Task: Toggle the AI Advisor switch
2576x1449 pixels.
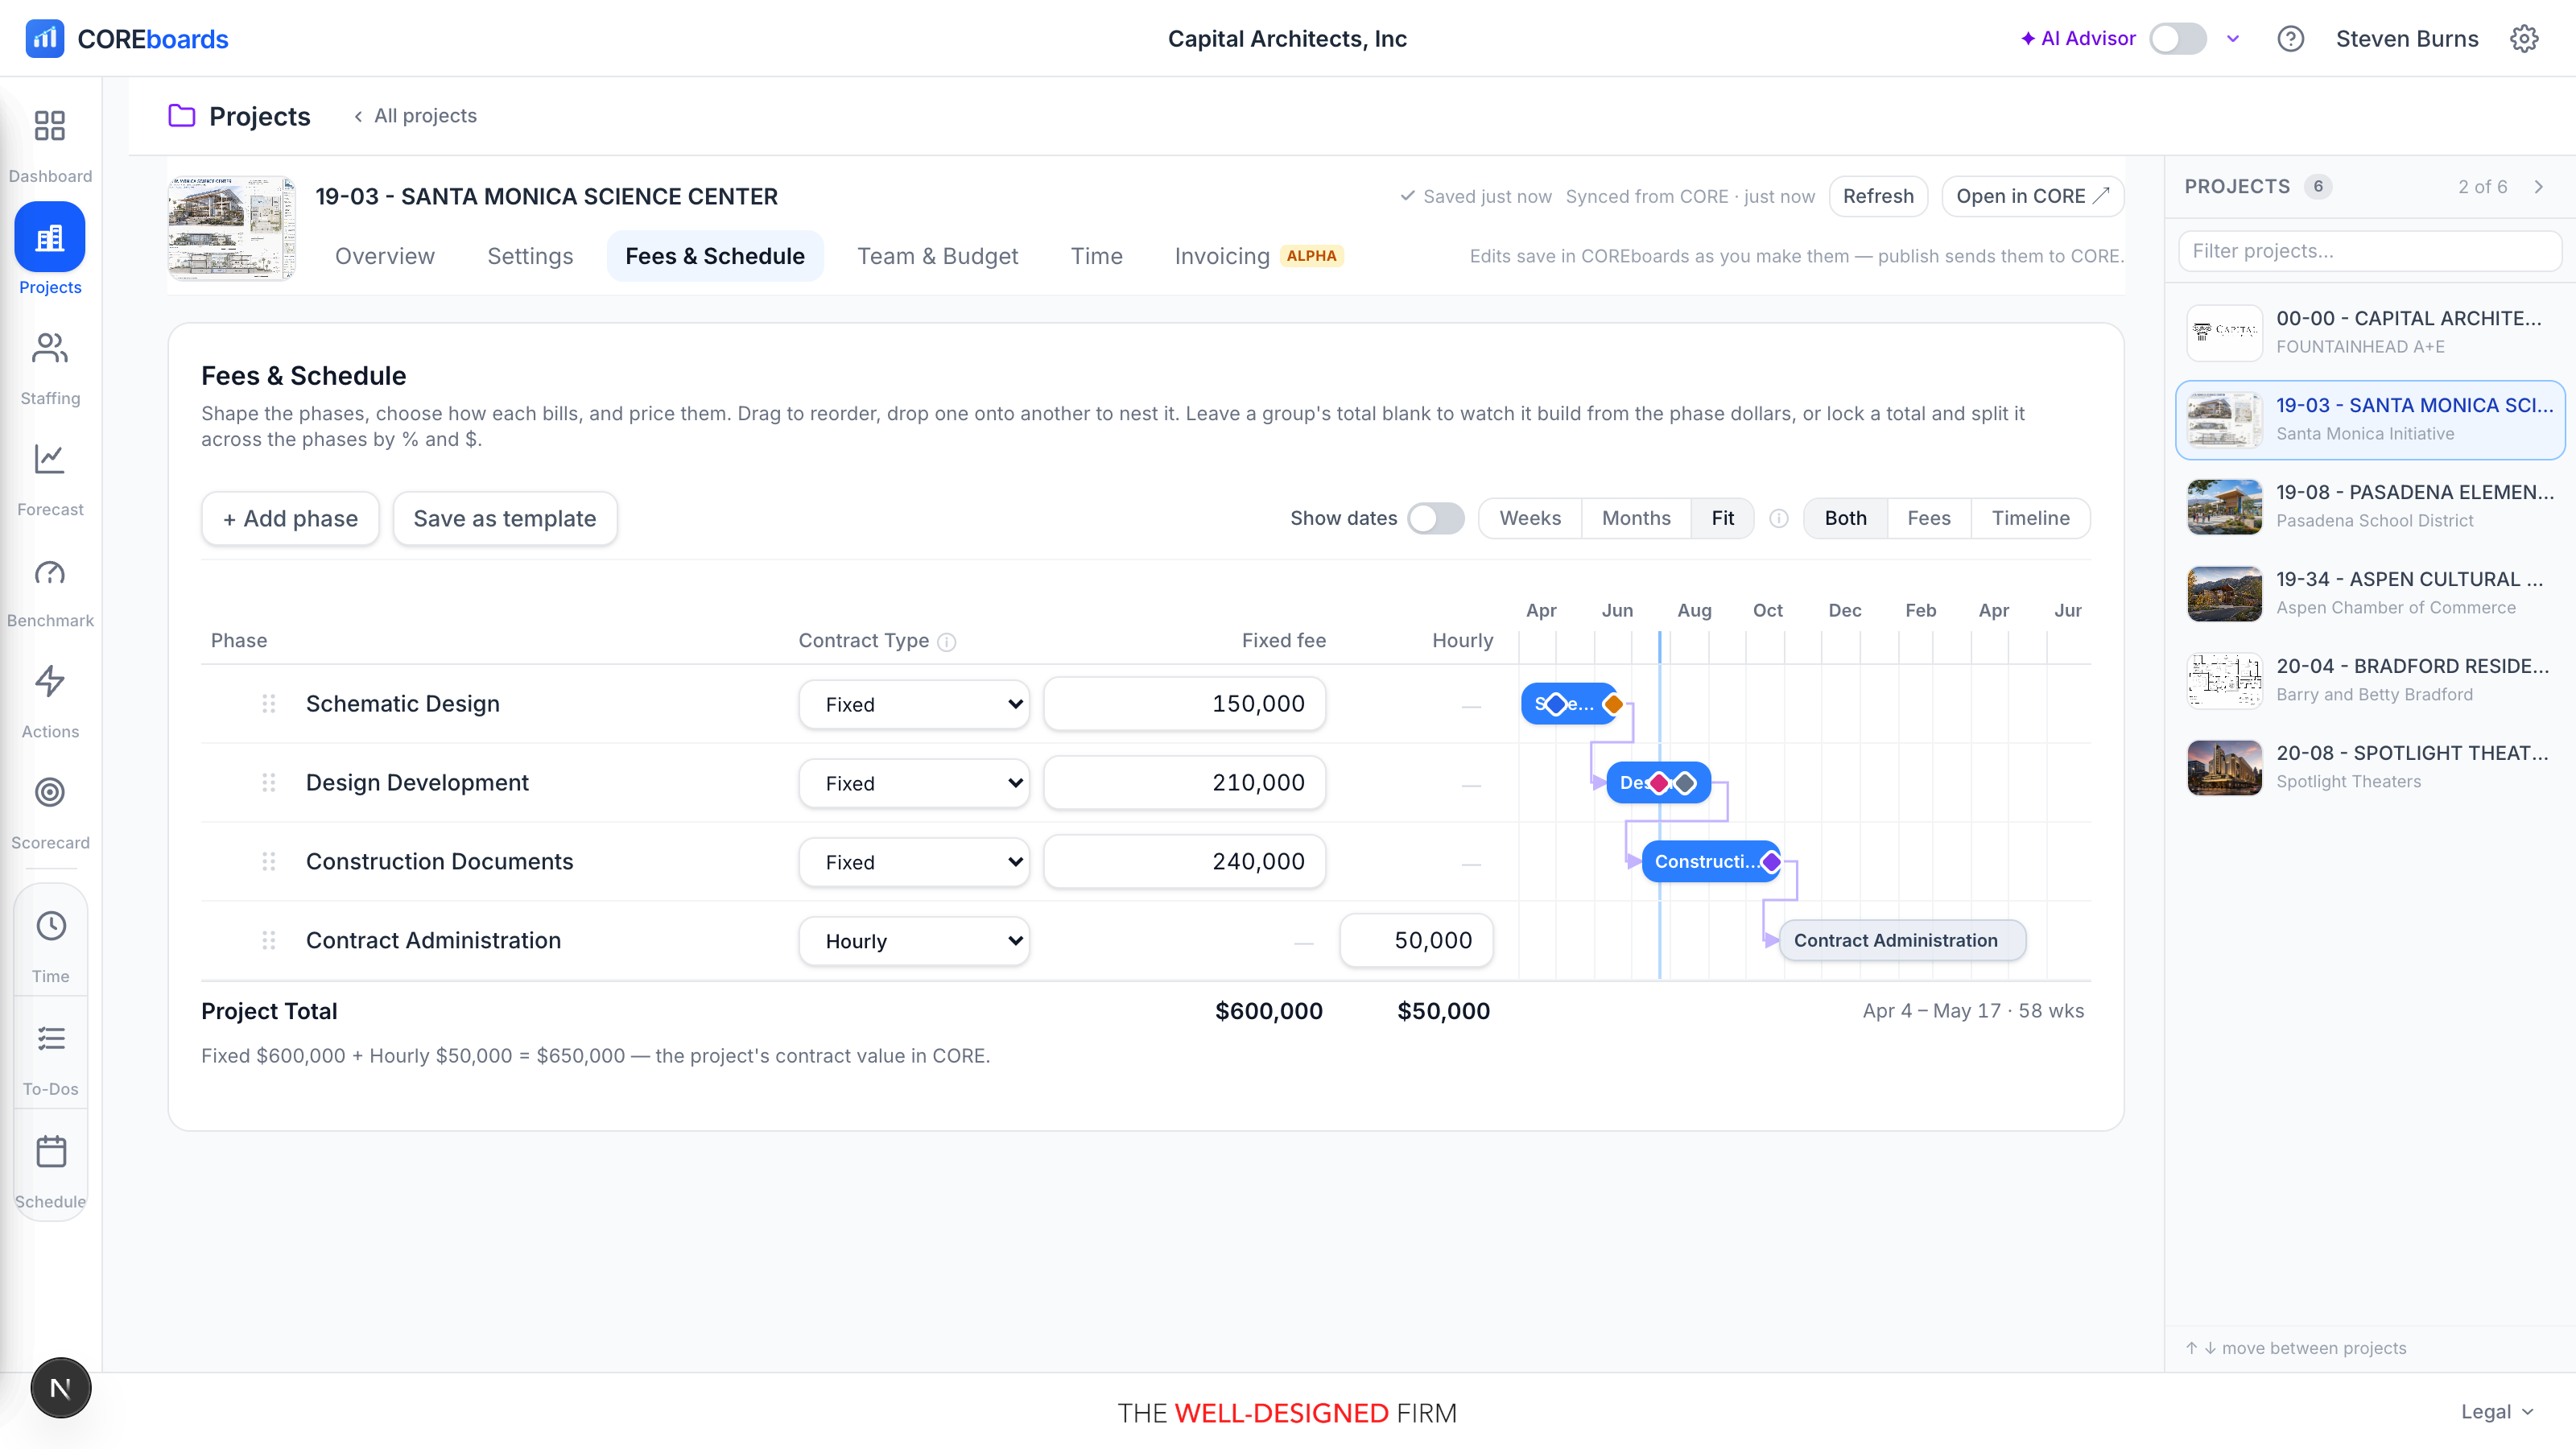Action: [2178, 38]
